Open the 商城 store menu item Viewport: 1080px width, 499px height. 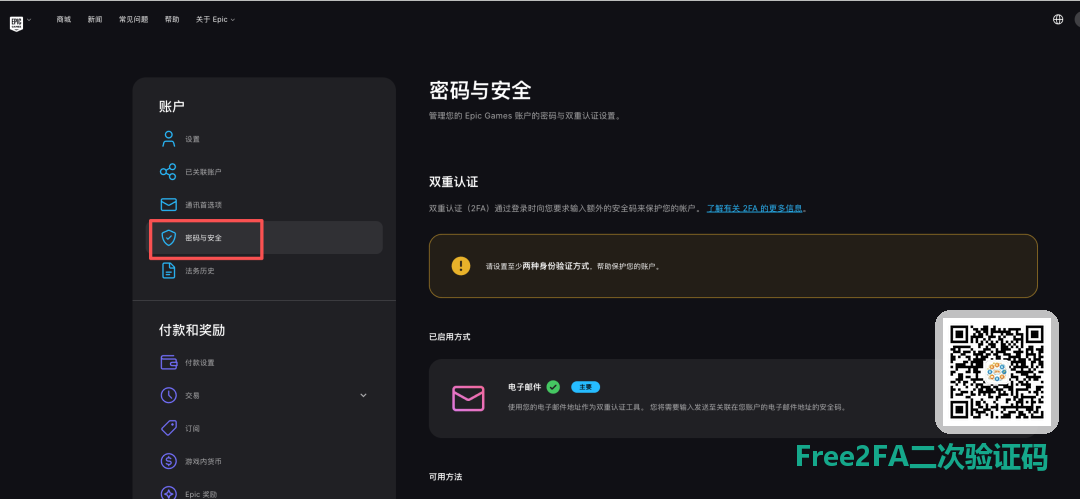[x=63, y=19]
